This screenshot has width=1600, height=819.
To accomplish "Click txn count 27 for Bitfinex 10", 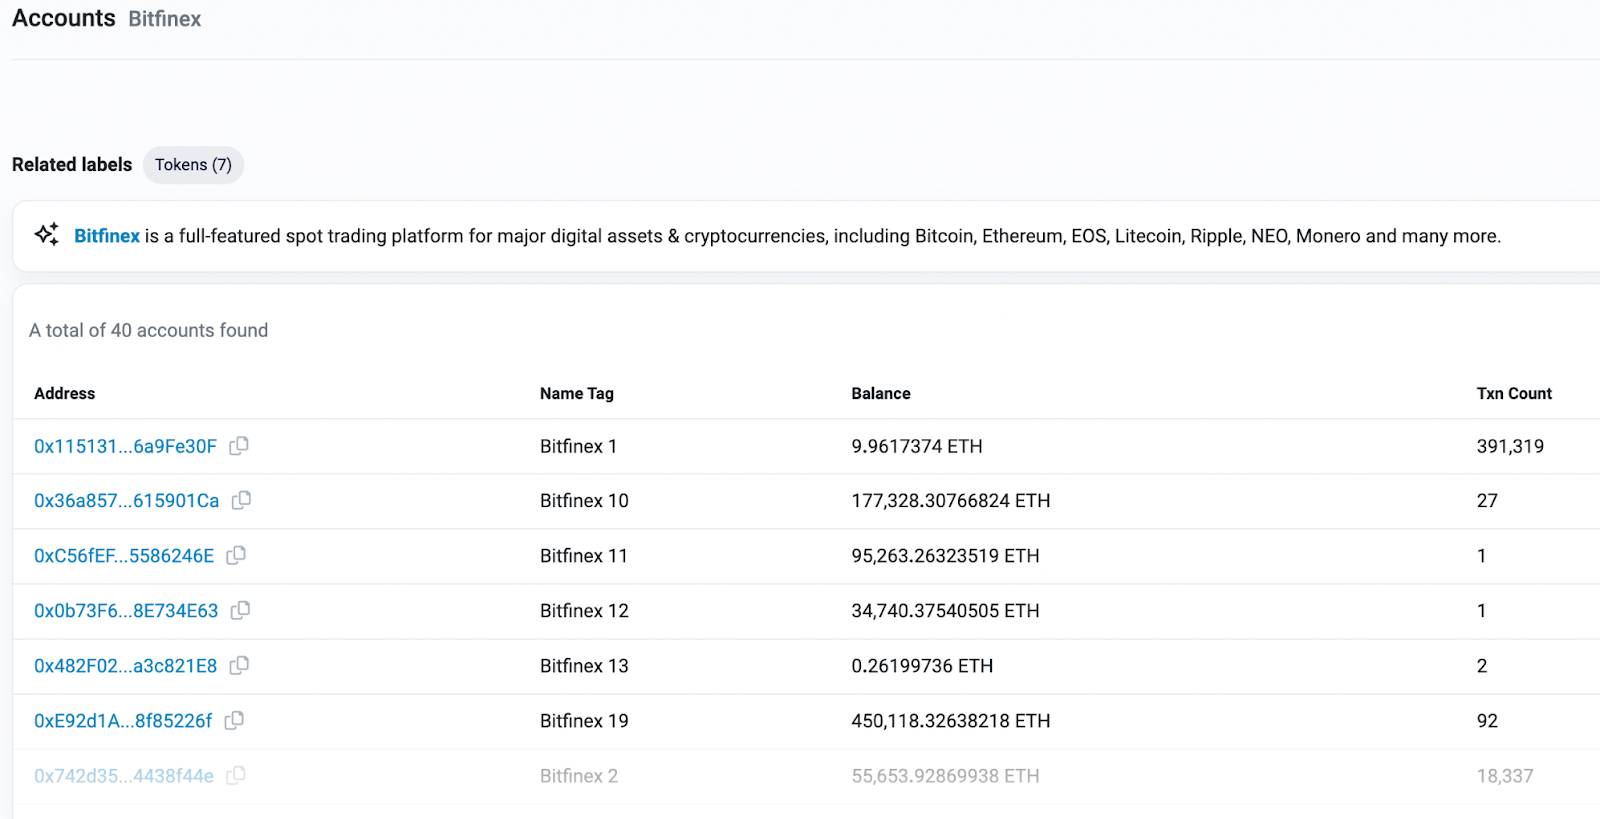I will tap(1487, 500).
